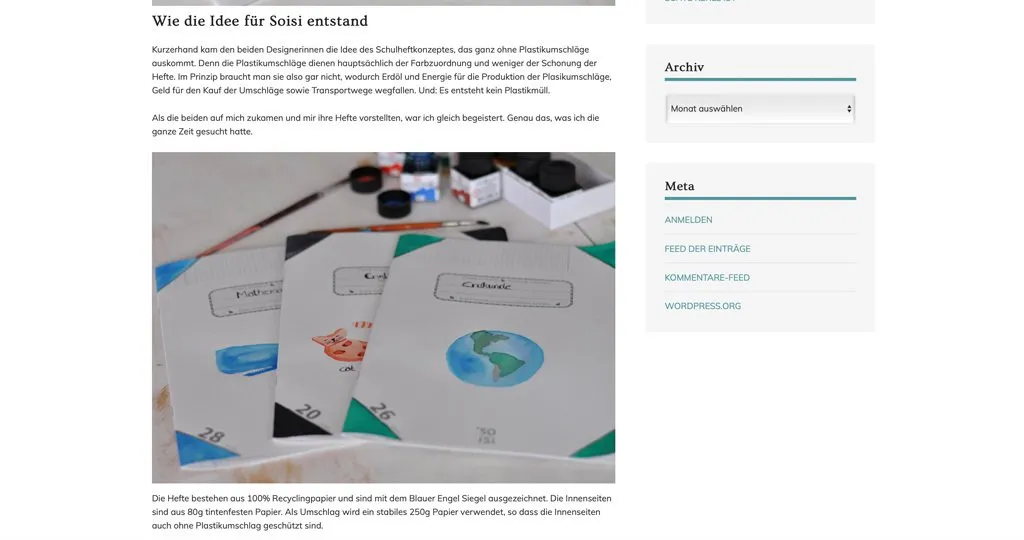Click the Erdkunde label on the notebook
The image size is (1024, 540).
pyautogui.click(x=487, y=285)
